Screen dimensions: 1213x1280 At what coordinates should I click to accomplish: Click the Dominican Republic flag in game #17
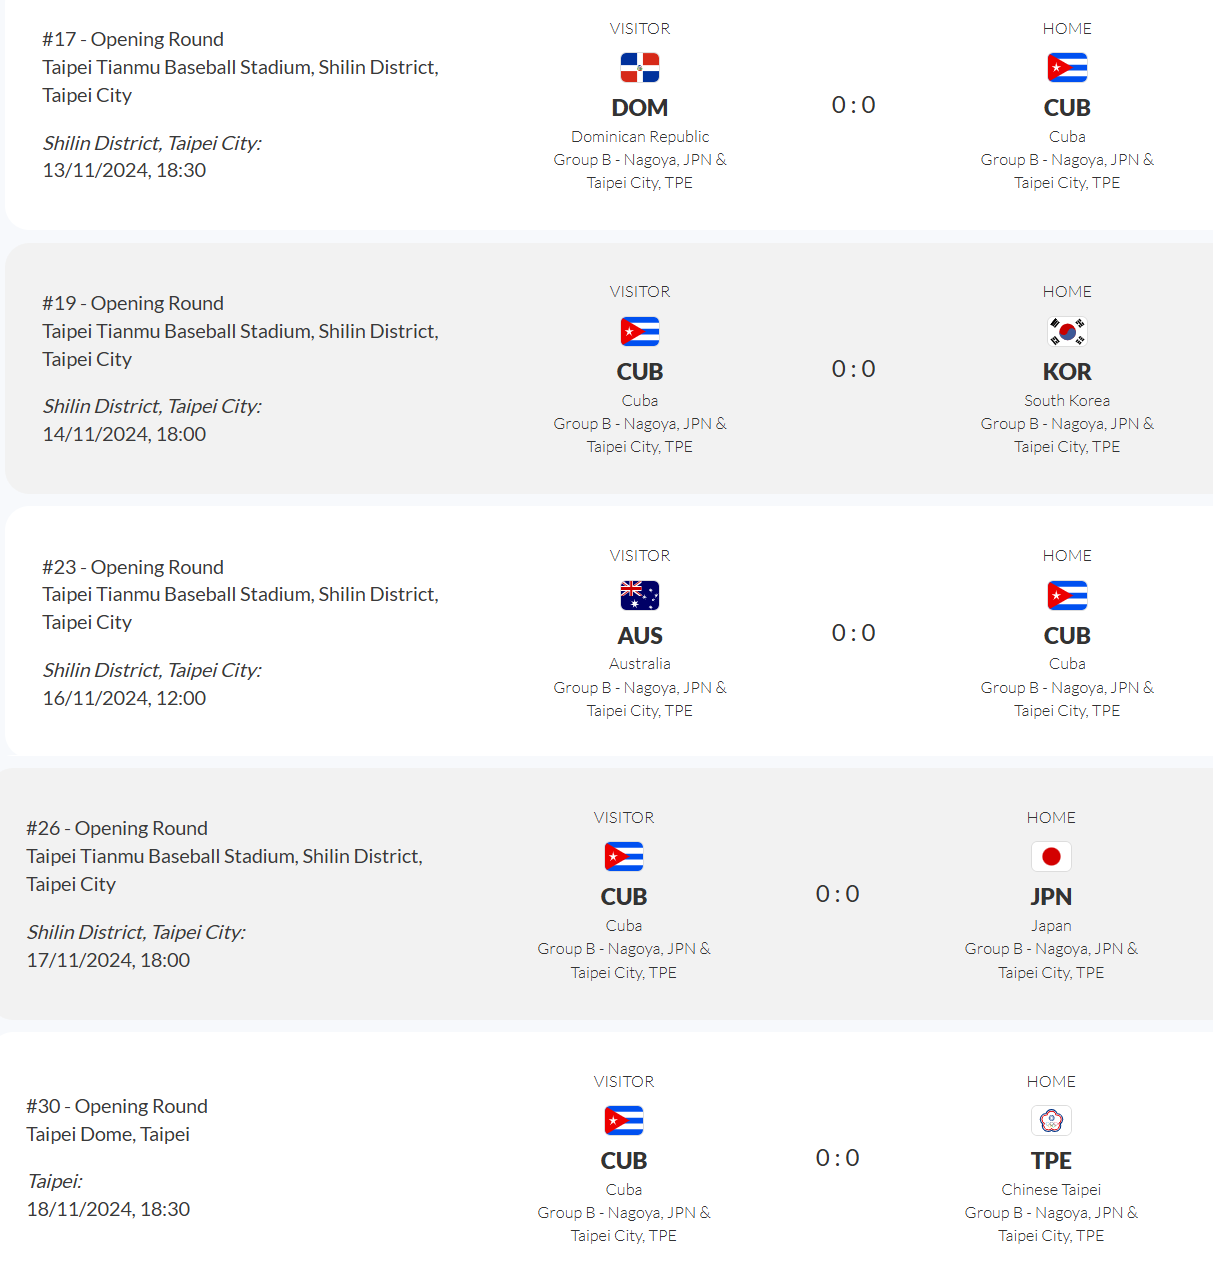coord(640,68)
